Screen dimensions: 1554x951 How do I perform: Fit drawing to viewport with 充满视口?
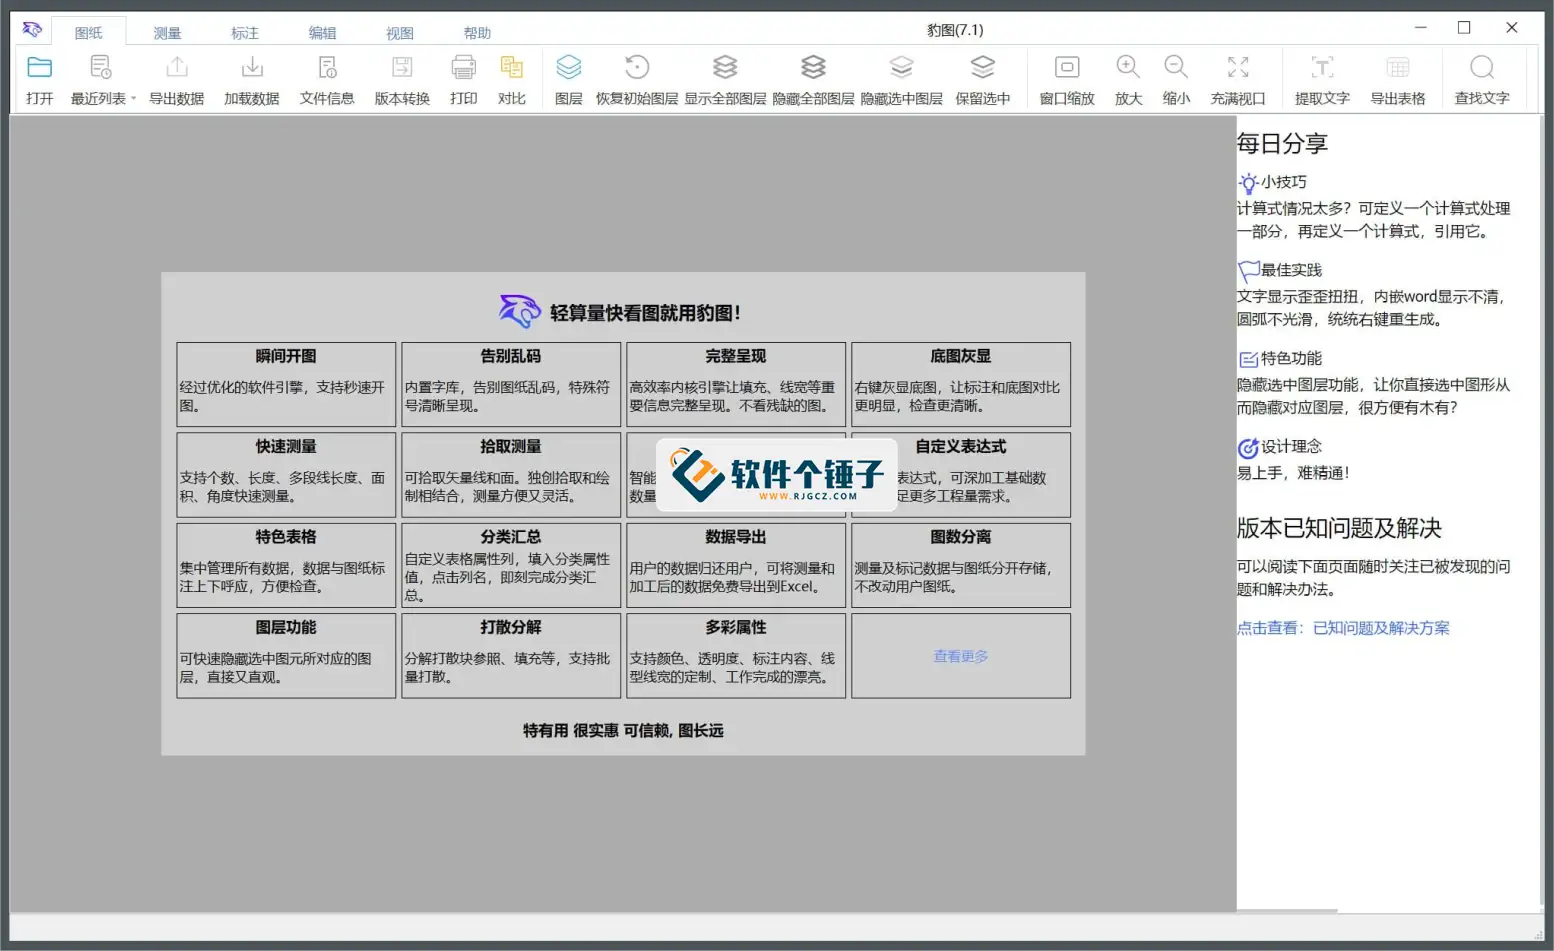[1237, 78]
